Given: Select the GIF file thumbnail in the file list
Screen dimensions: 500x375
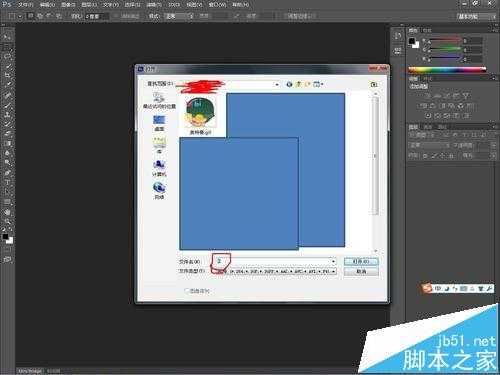Looking at the screenshot, I should [x=200, y=115].
